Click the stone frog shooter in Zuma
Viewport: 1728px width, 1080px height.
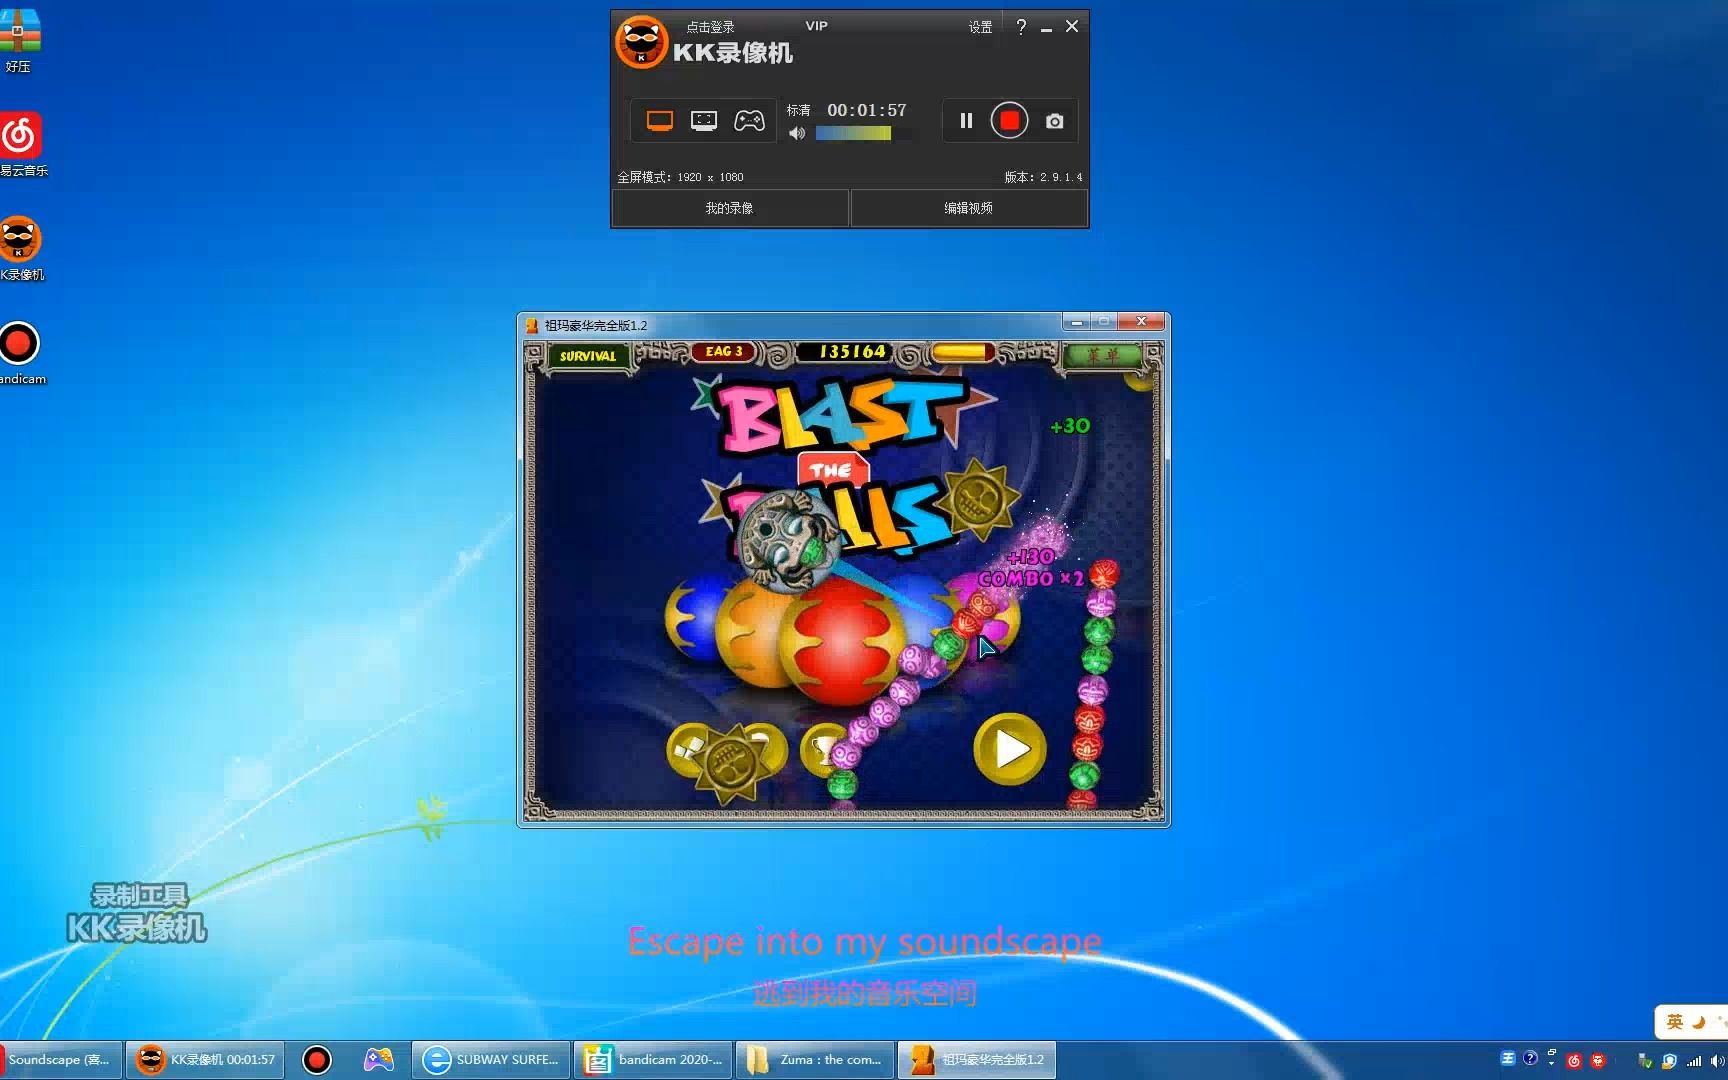coord(788,540)
